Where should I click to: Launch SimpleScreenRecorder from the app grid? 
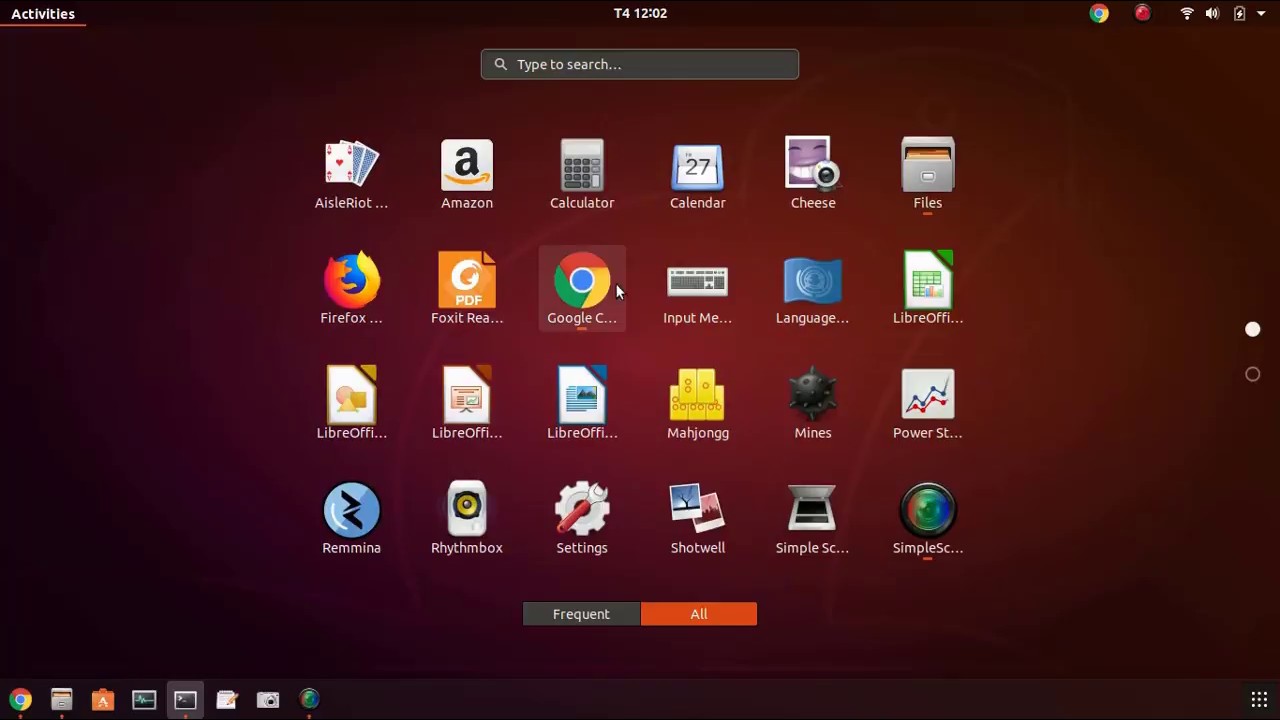coord(928,520)
